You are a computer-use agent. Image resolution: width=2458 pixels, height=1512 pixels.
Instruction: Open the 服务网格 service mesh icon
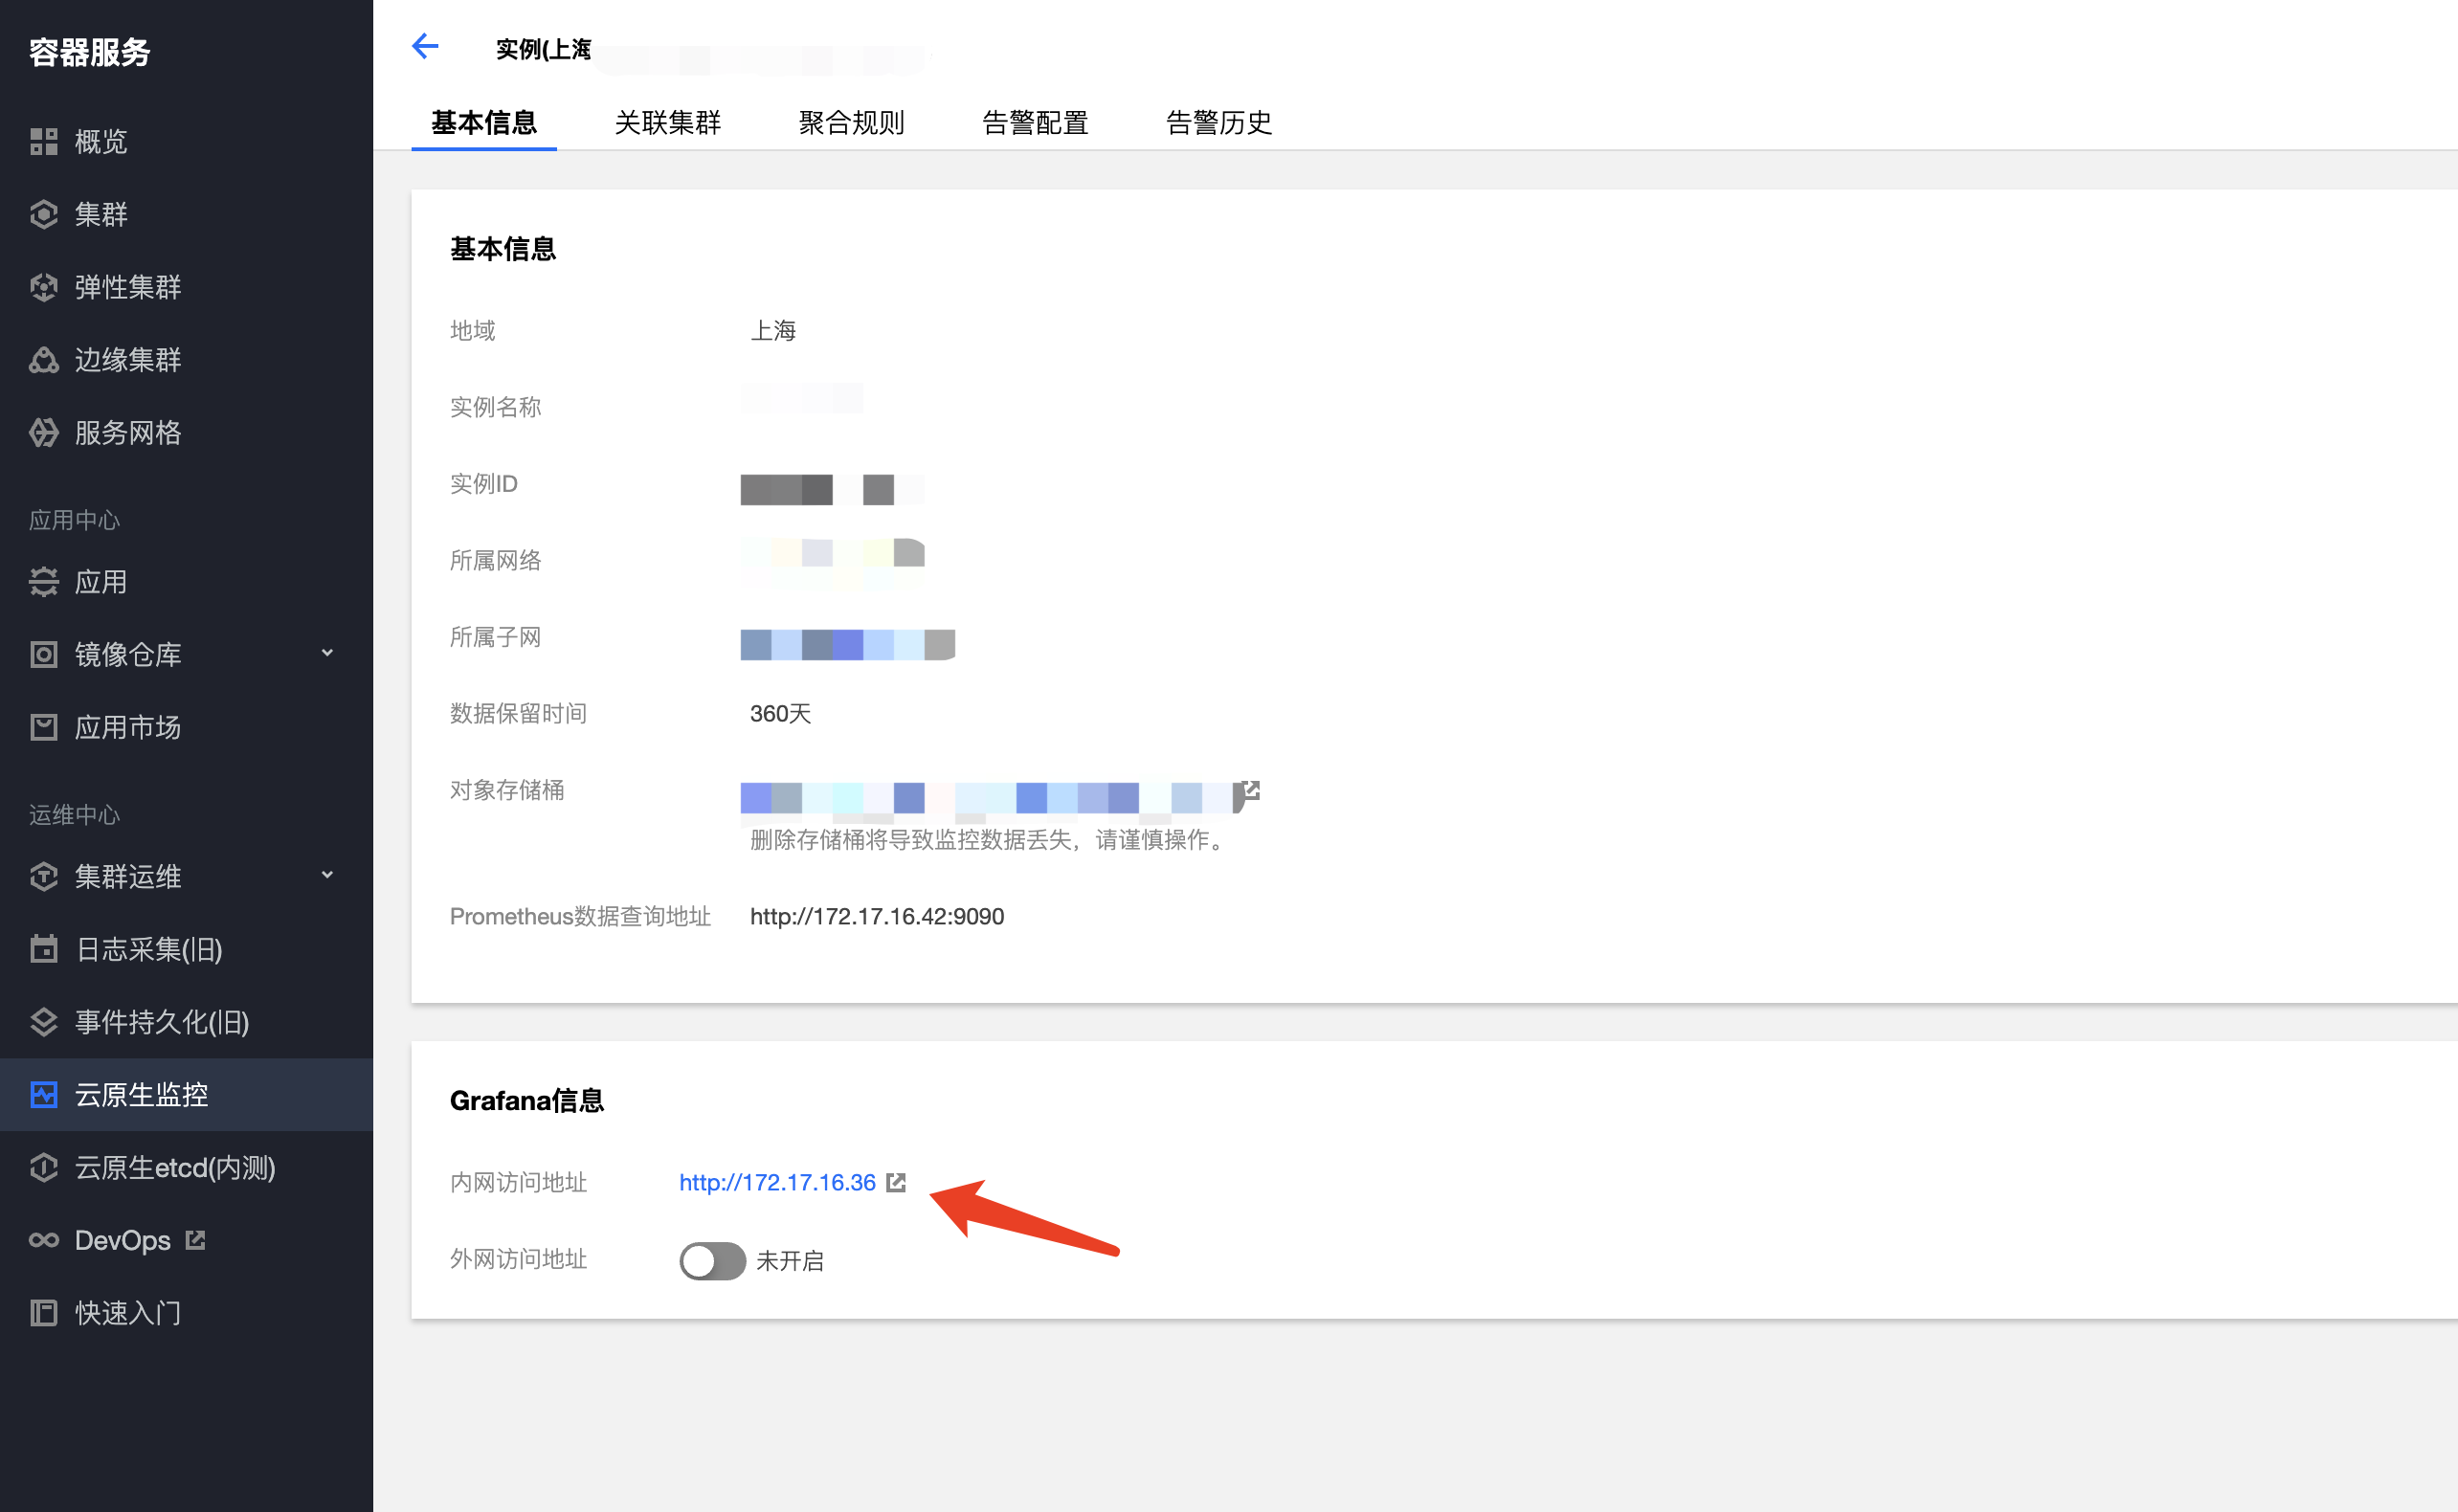tap(44, 432)
